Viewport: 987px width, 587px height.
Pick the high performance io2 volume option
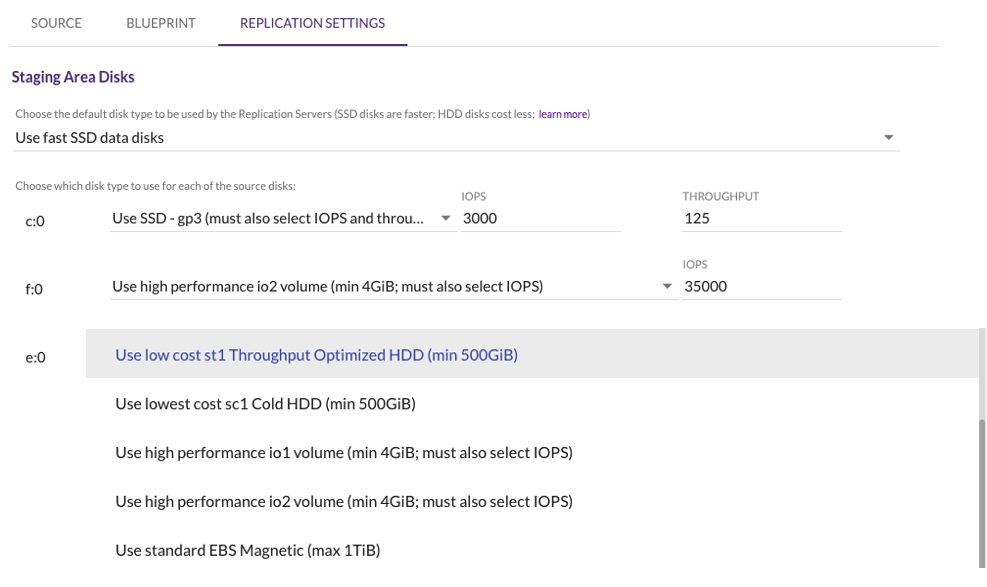click(345, 501)
